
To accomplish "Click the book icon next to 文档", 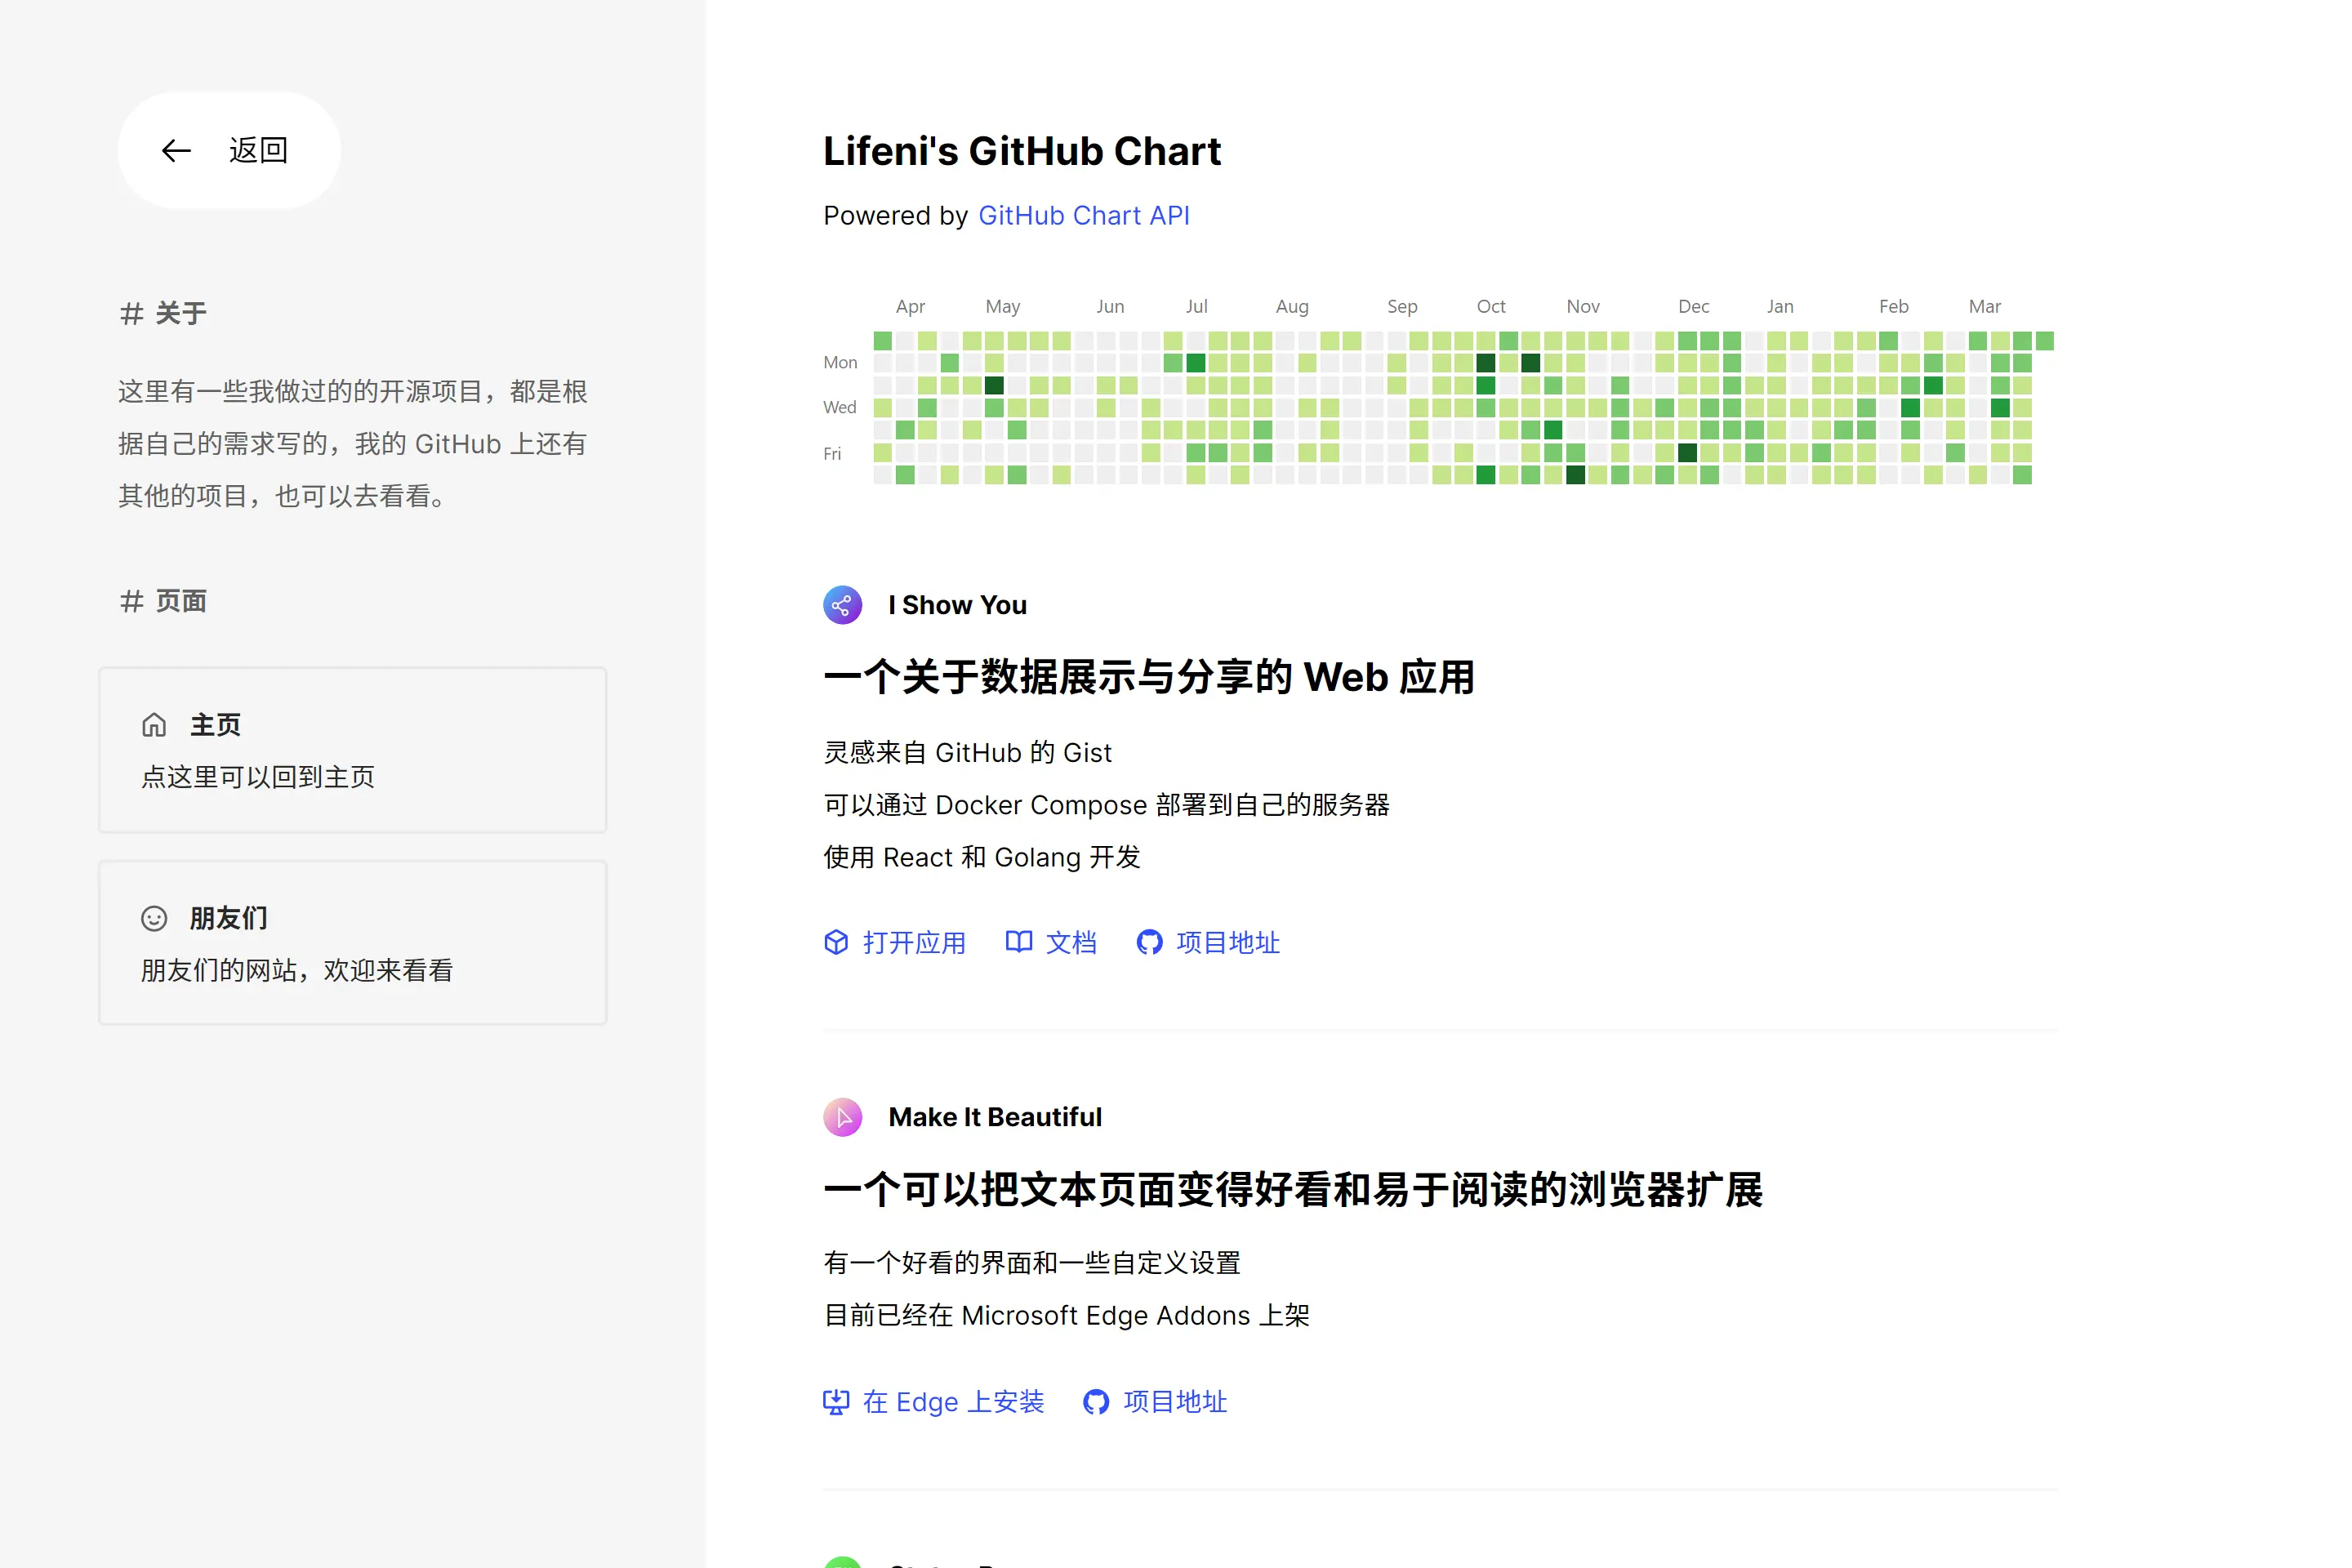I will point(1018,942).
